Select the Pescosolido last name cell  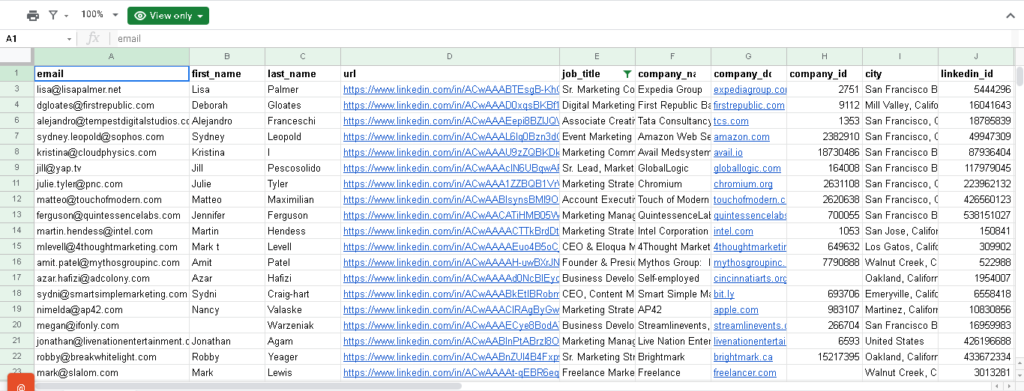(303, 168)
